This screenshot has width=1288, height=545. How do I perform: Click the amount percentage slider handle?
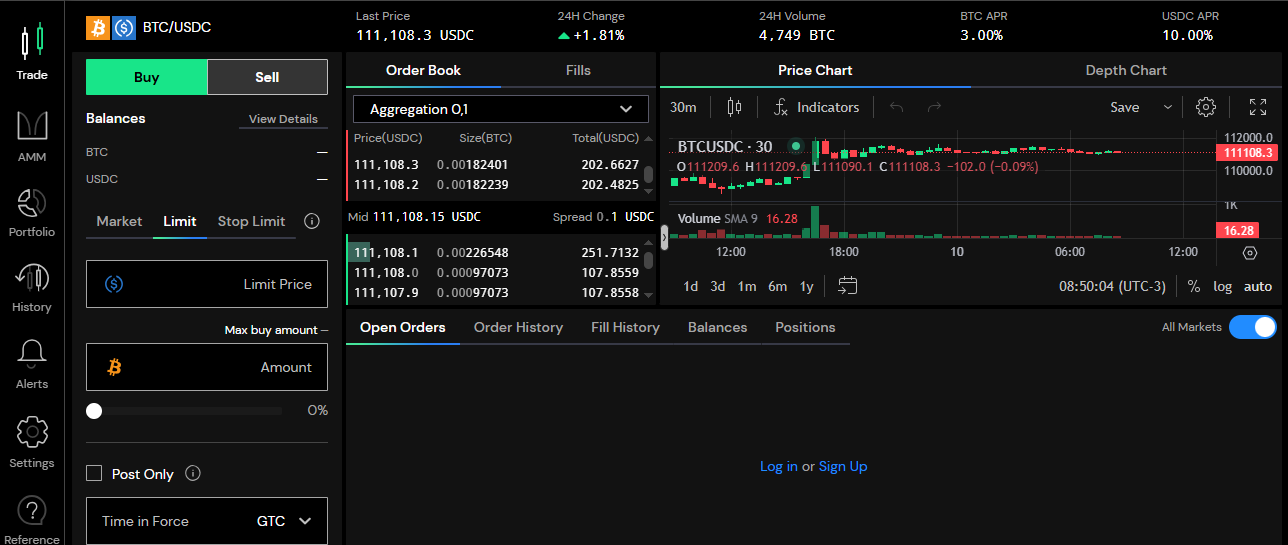(x=94, y=411)
